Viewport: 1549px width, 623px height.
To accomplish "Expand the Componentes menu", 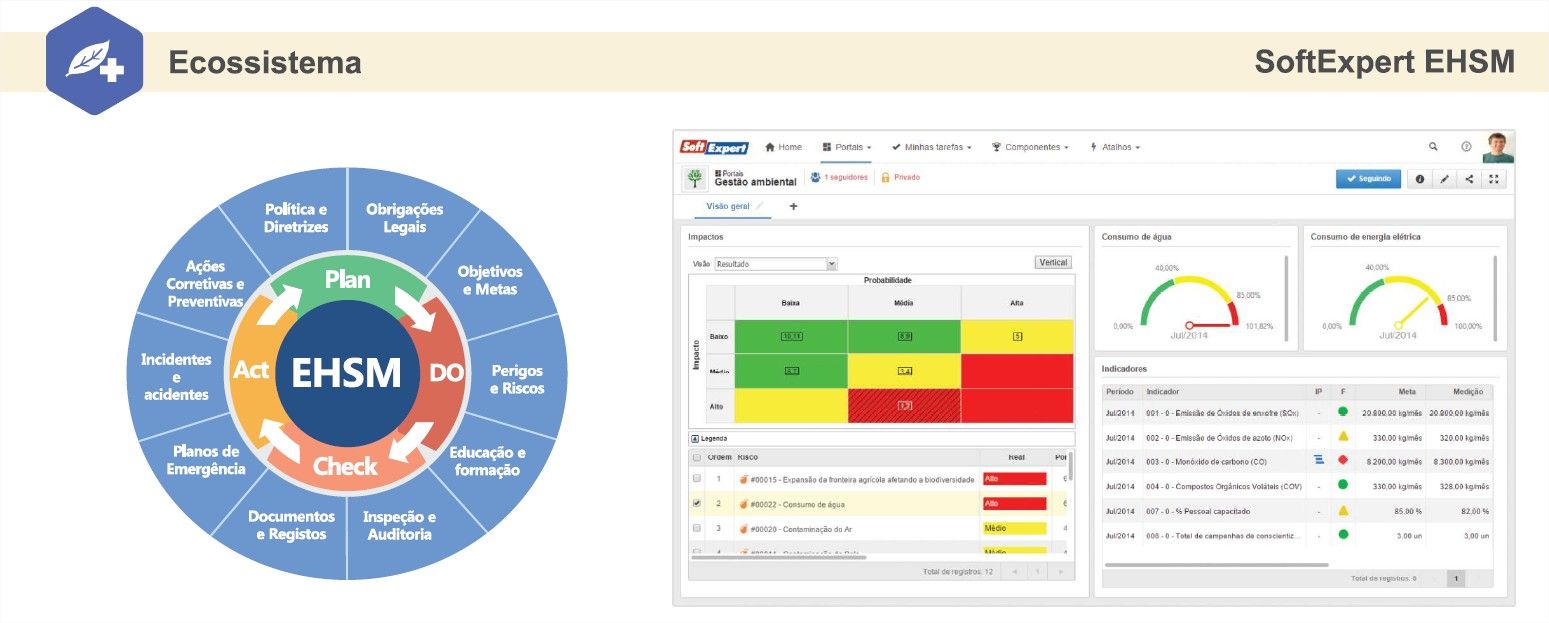I will (x=1030, y=147).
